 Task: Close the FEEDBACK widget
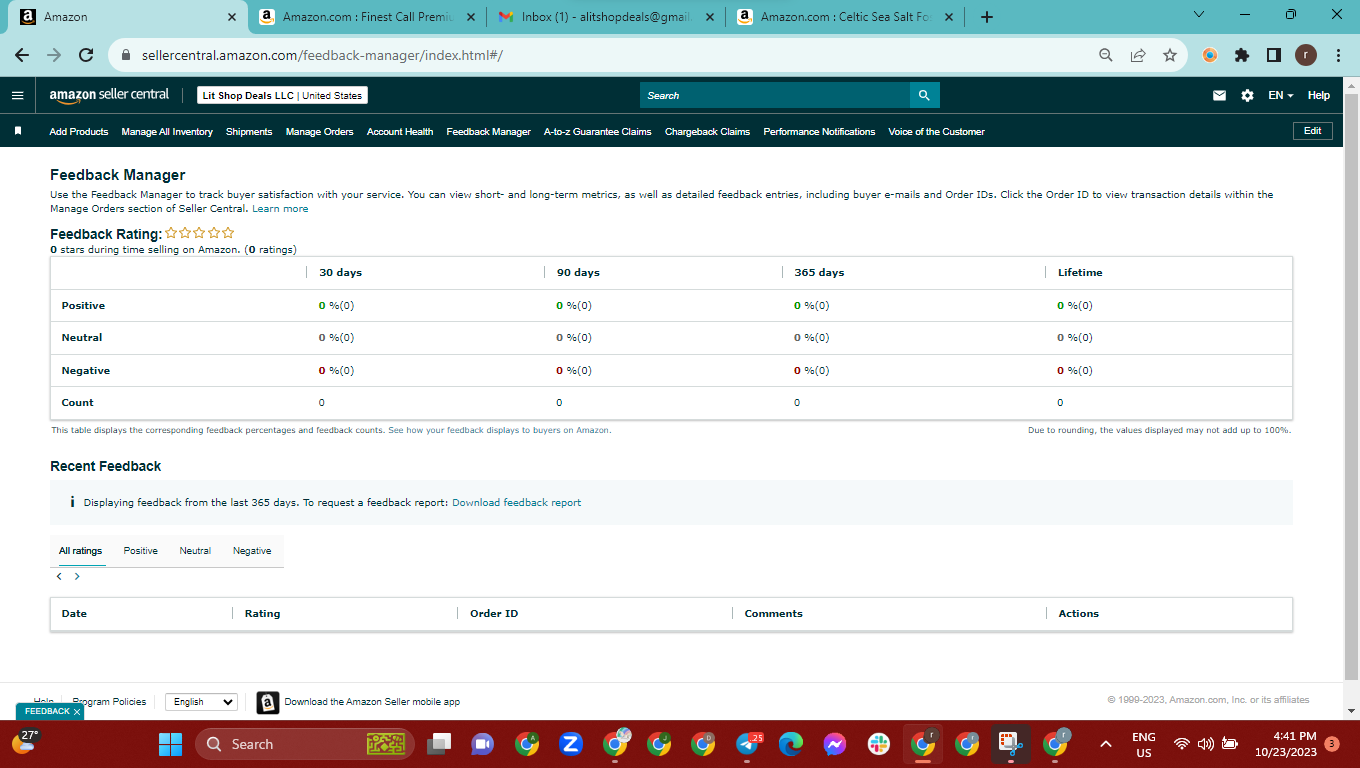pos(77,712)
